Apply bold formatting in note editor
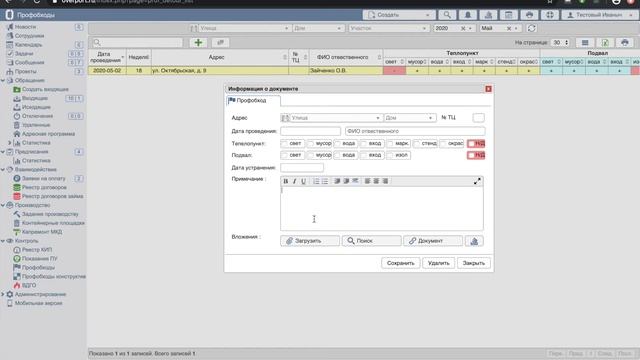 click(286, 181)
